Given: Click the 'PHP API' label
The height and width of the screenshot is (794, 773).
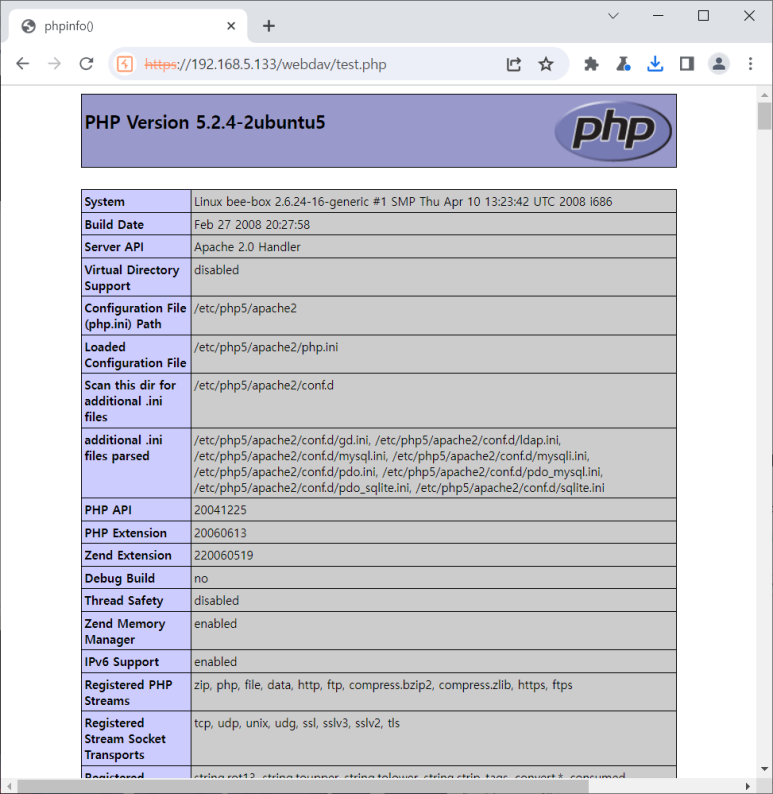Looking at the screenshot, I should (x=108, y=510).
